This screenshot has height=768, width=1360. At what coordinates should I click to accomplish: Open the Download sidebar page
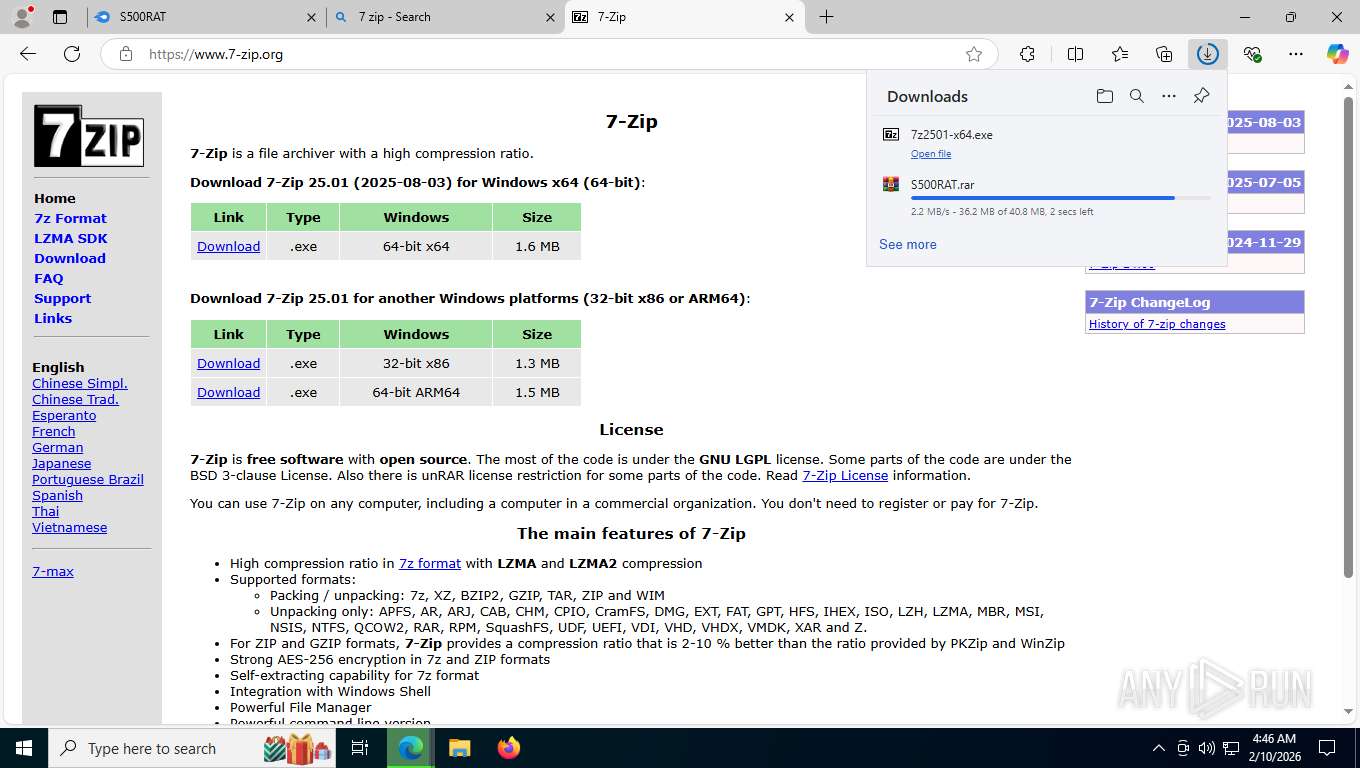(70, 258)
